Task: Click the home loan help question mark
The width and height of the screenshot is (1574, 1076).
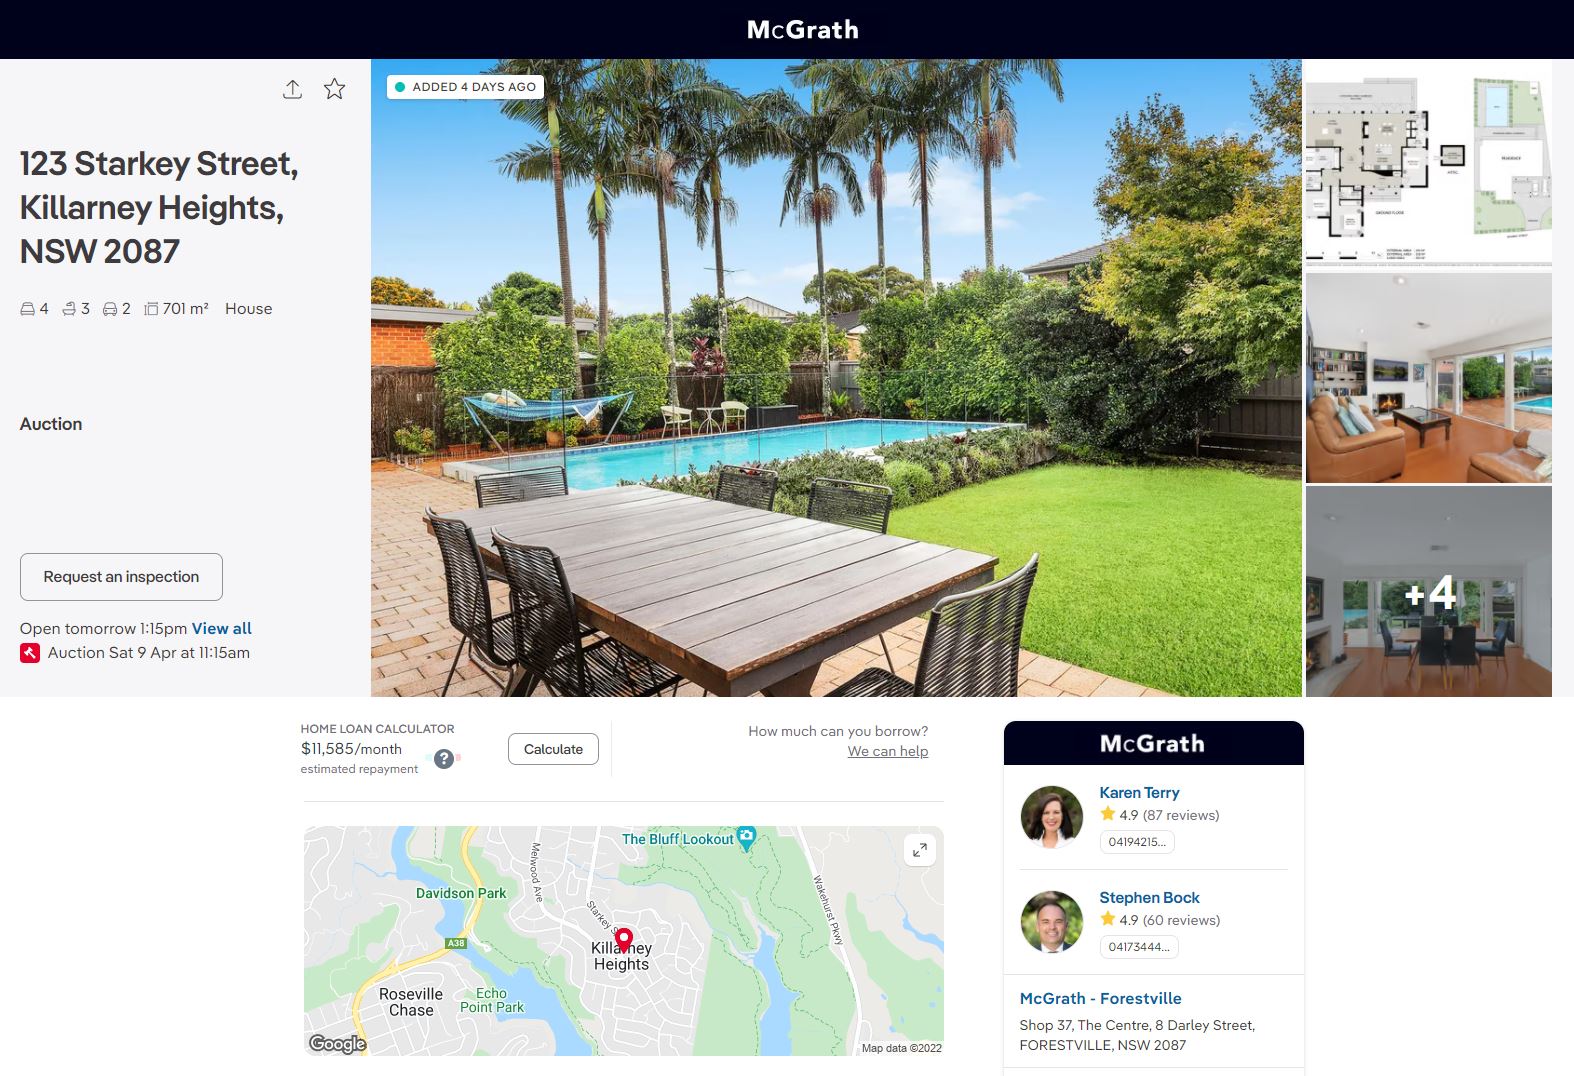Action: (444, 759)
